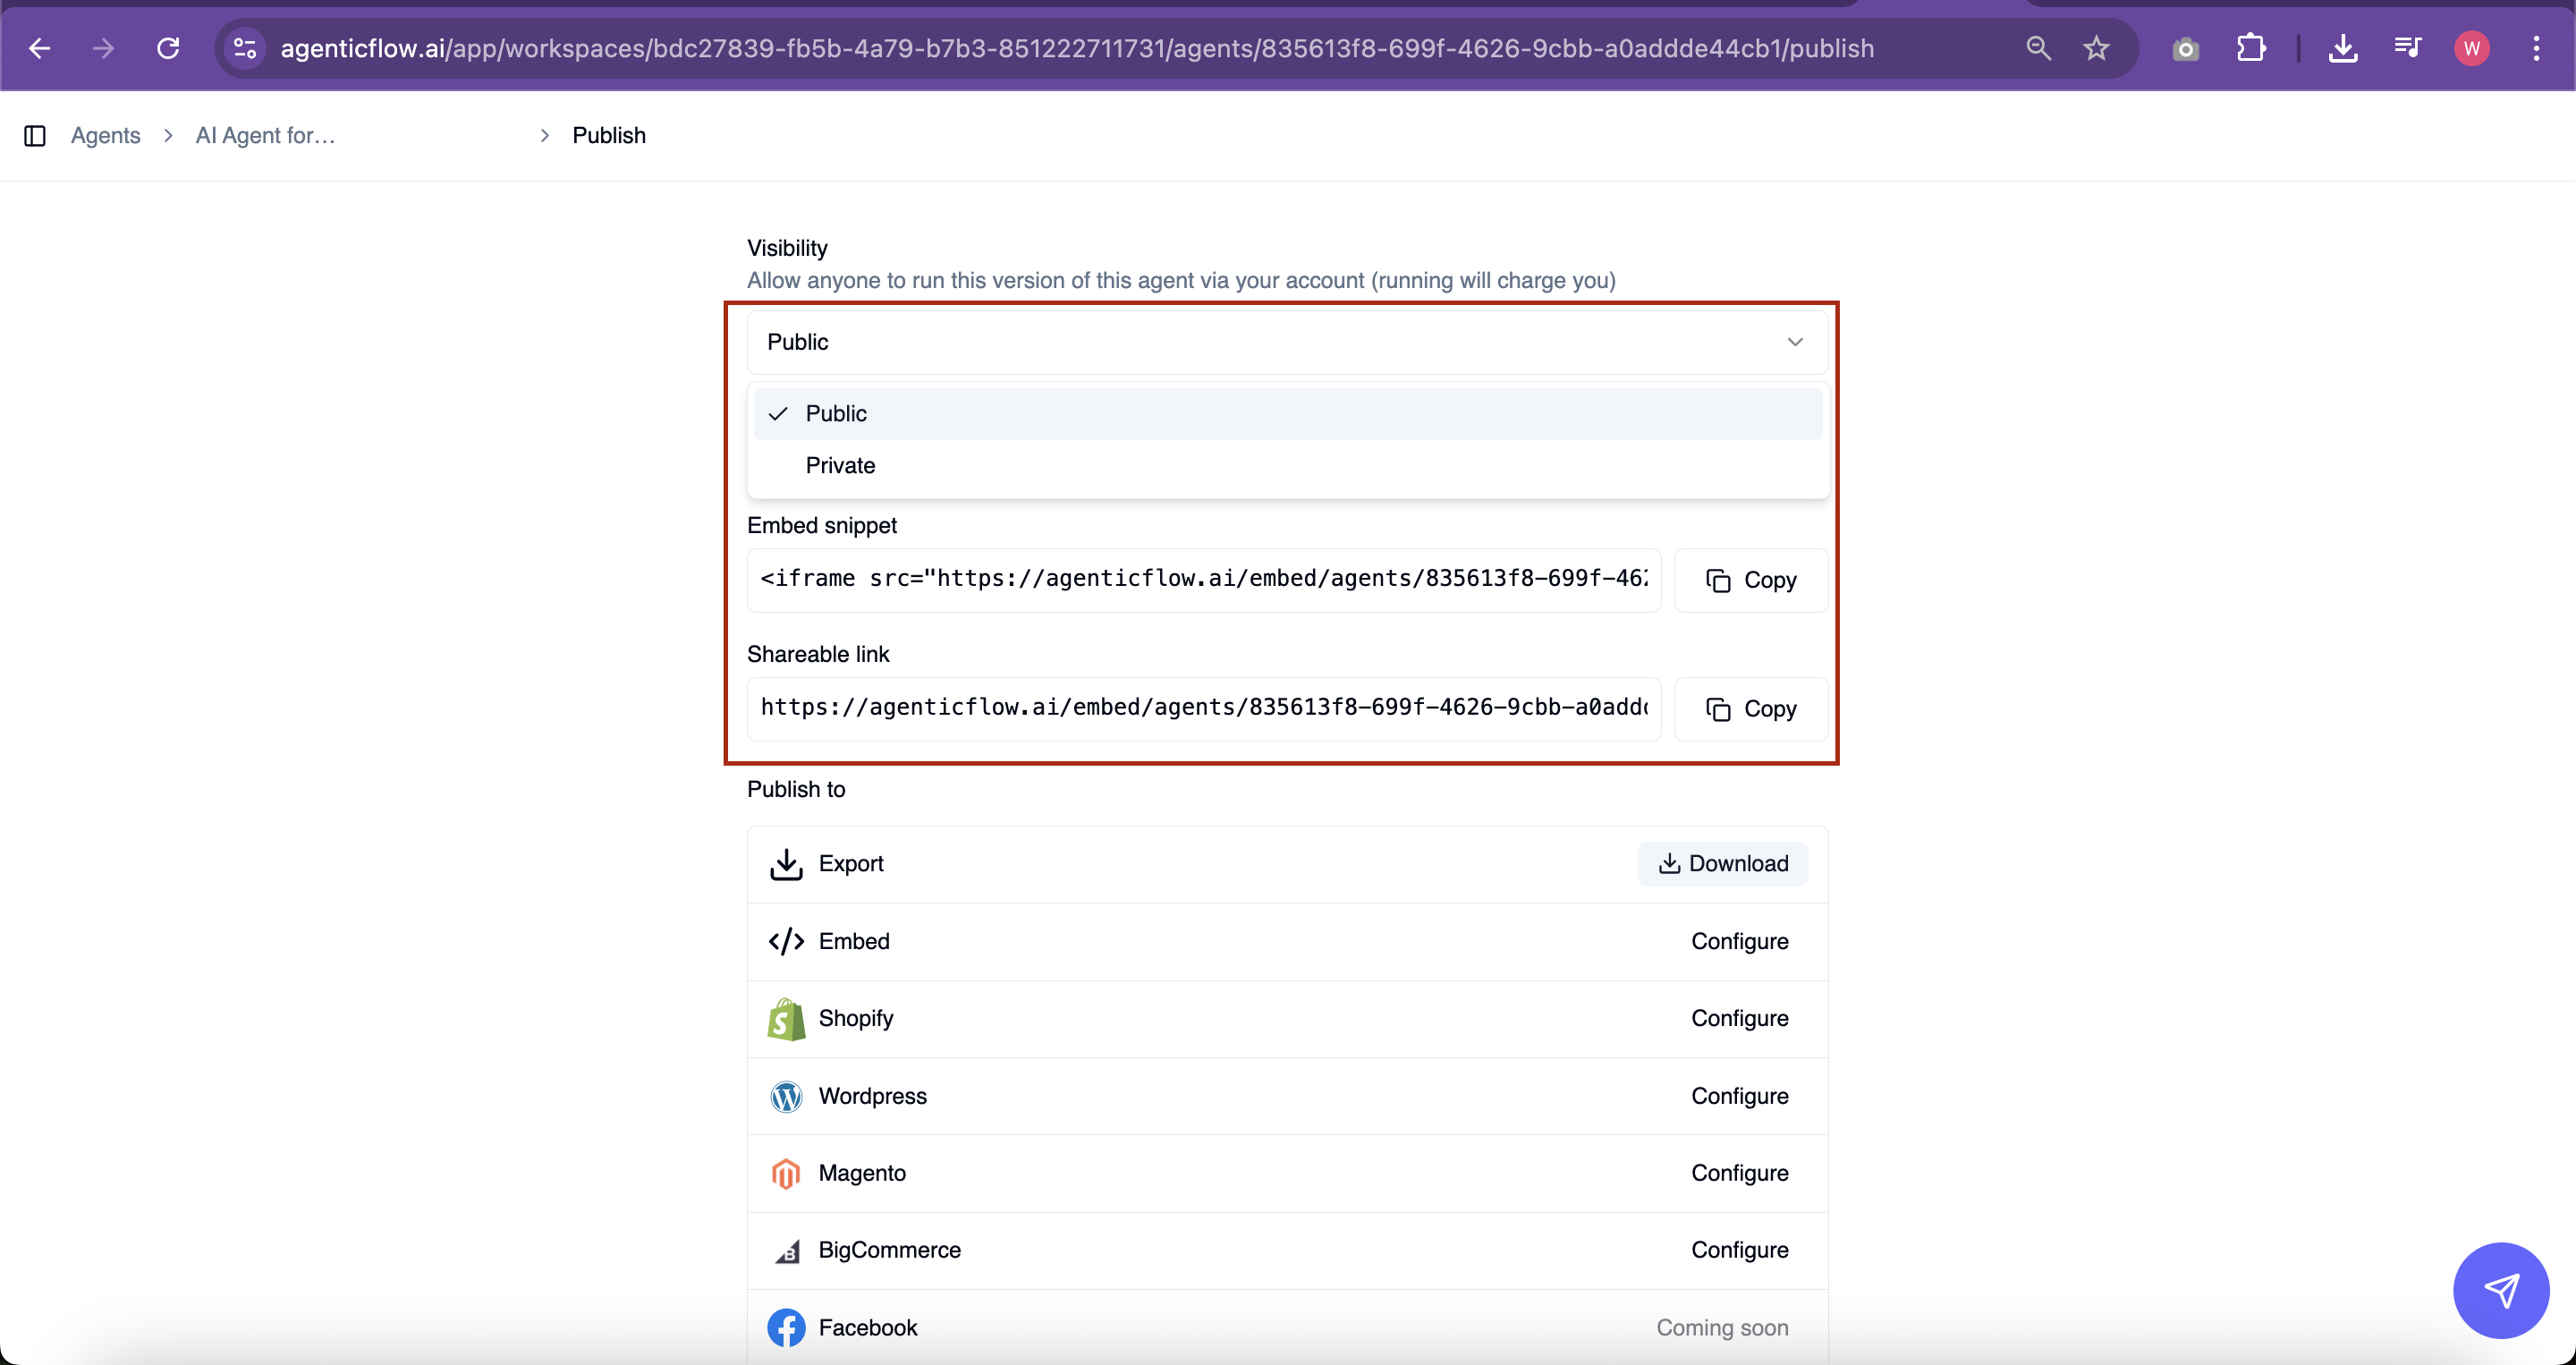2576x1365 pixels.
Task: Configure the BigCommerce integration
Action: tap(1739, 1250)
